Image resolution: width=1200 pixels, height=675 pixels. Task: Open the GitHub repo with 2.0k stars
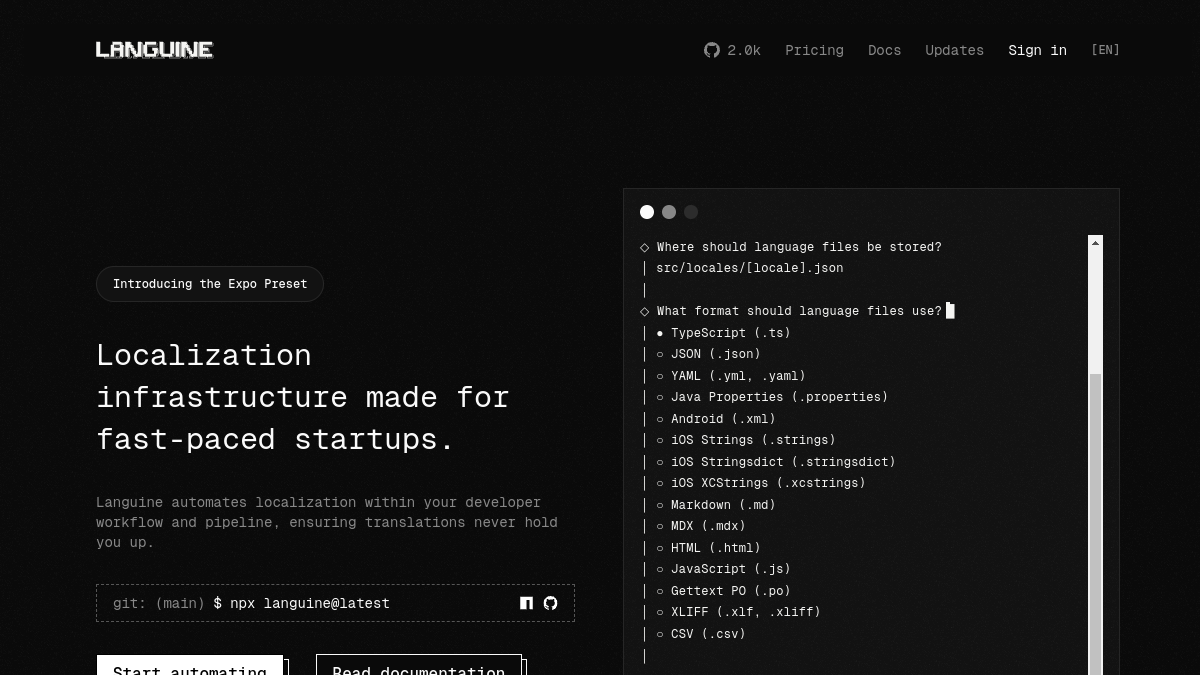point(732,50)
